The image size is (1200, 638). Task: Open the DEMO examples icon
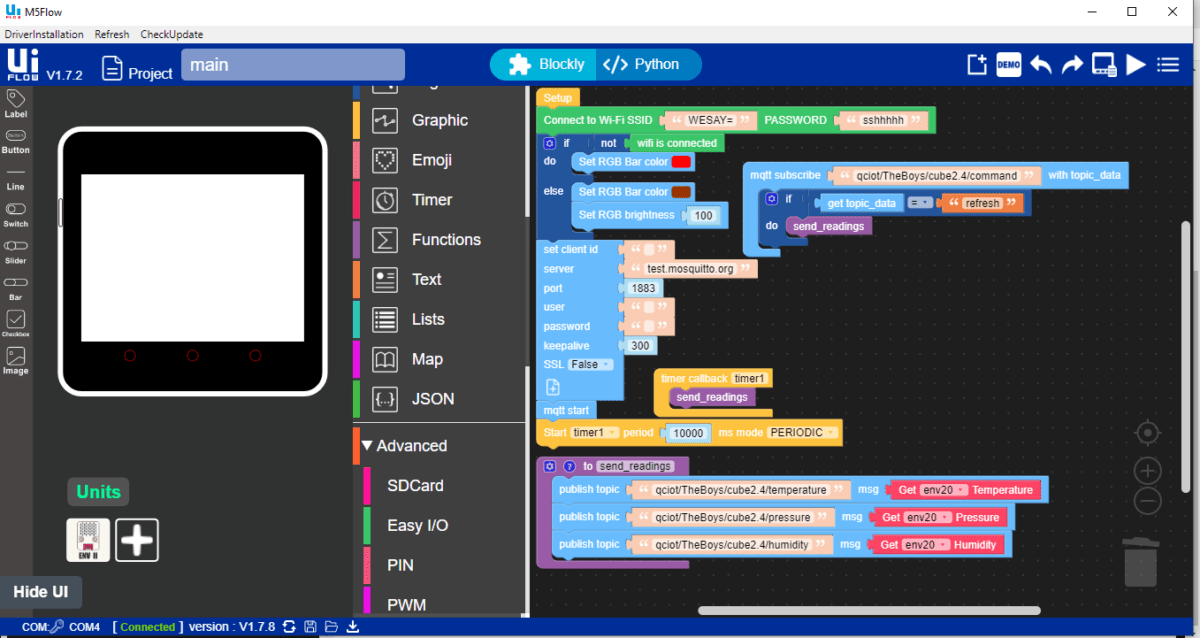point(1008,64)
